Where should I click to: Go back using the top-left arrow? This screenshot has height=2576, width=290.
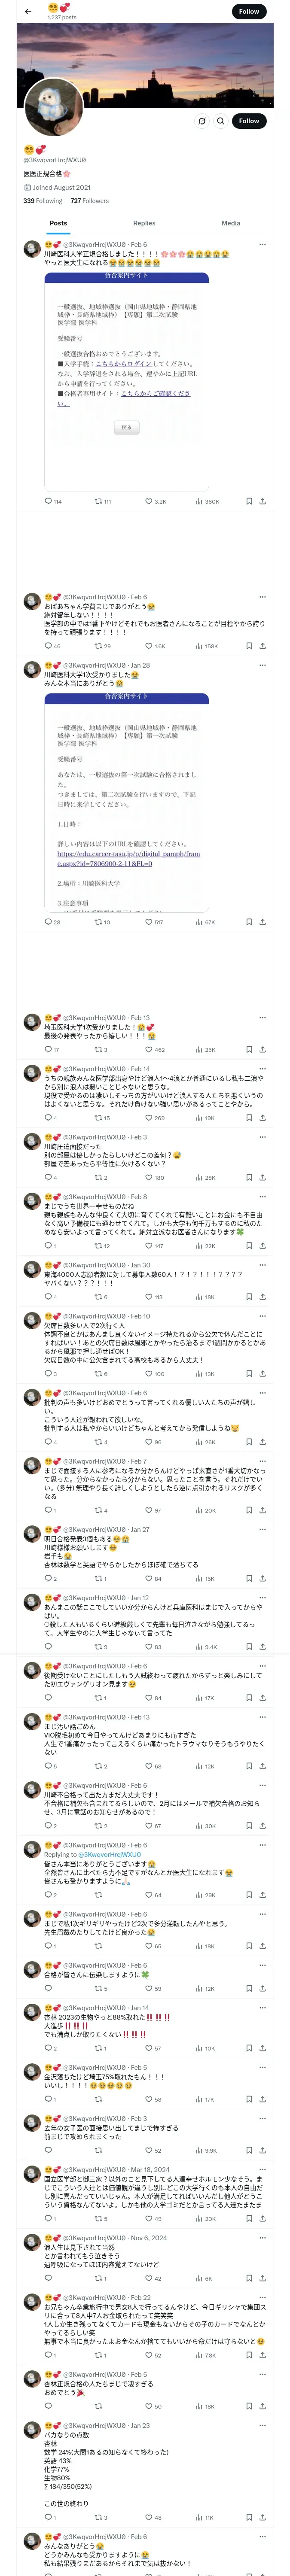coord(28,11)
